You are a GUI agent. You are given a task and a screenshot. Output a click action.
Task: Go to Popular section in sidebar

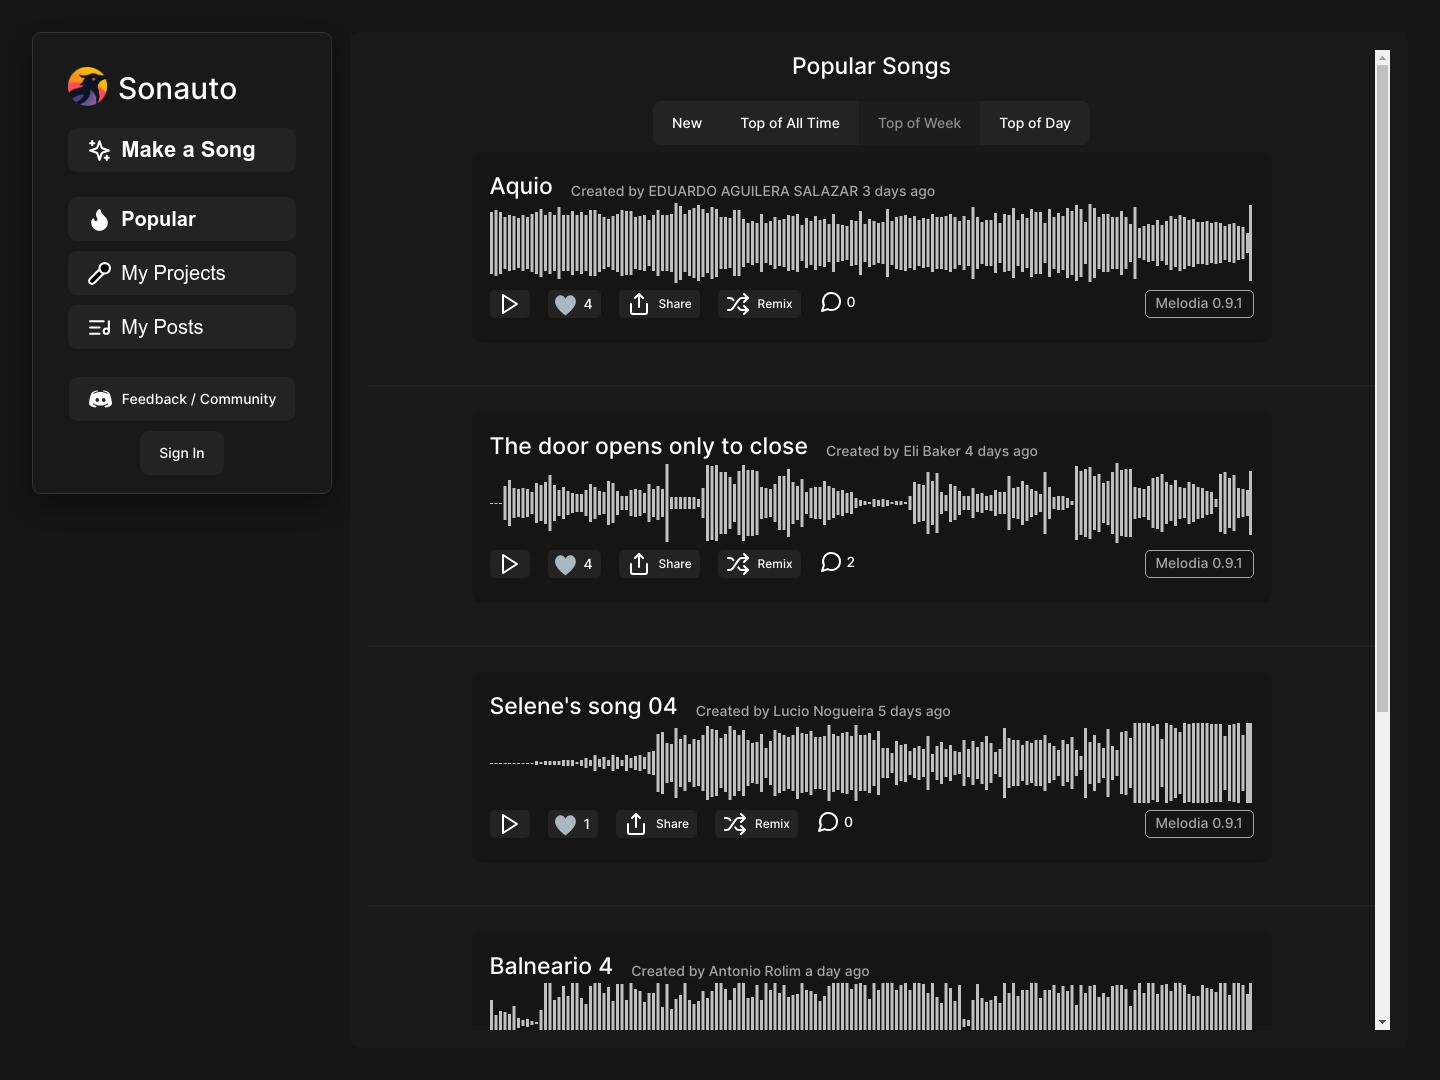[182, 219]
